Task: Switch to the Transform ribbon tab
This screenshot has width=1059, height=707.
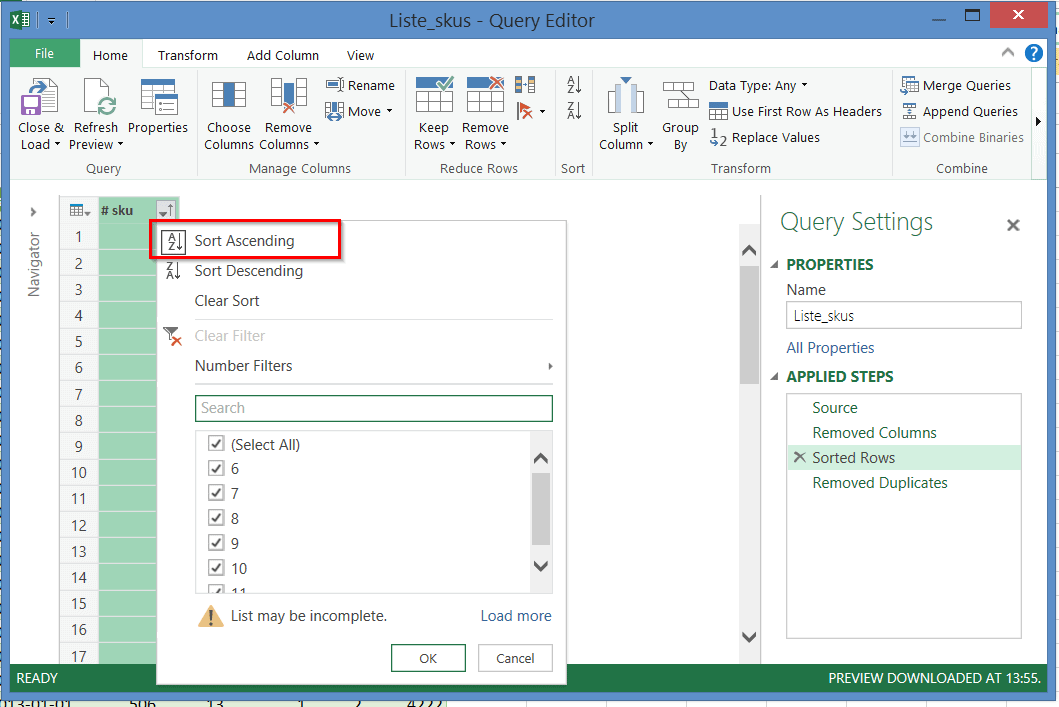Action: [x=187, y=55]
